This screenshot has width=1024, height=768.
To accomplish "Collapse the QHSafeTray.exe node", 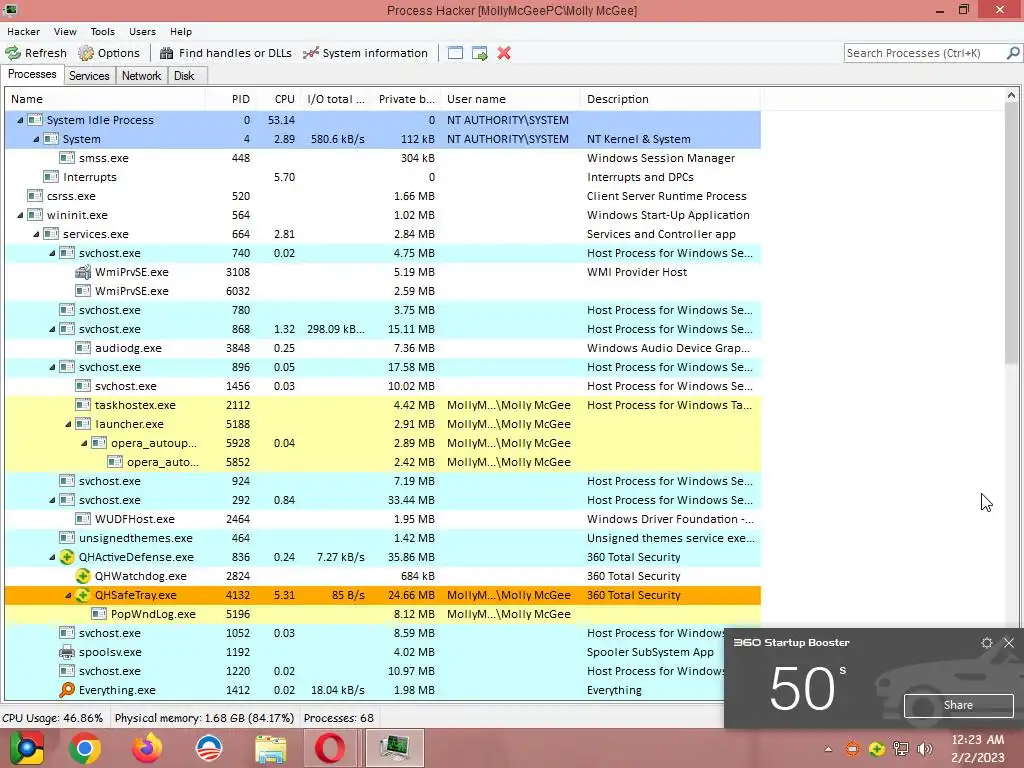I will tap(68, 595).
